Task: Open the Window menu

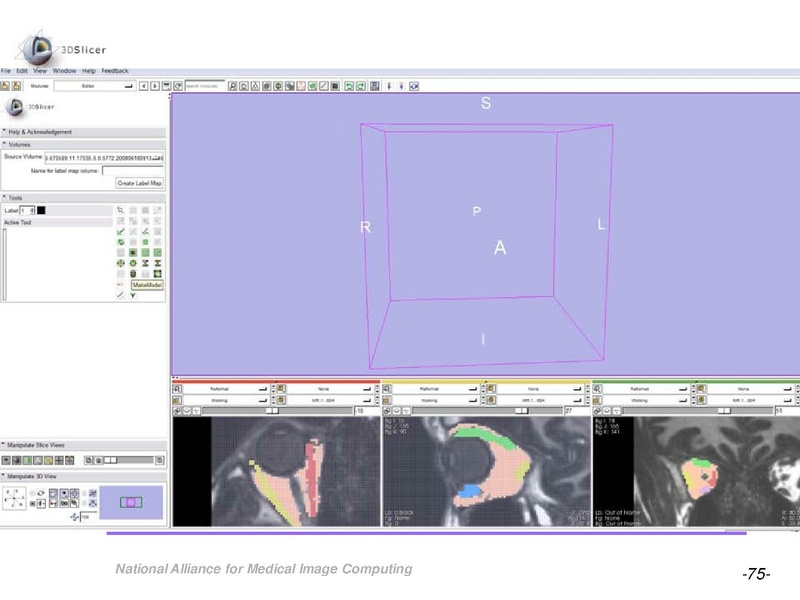Action: click(64, 71)
